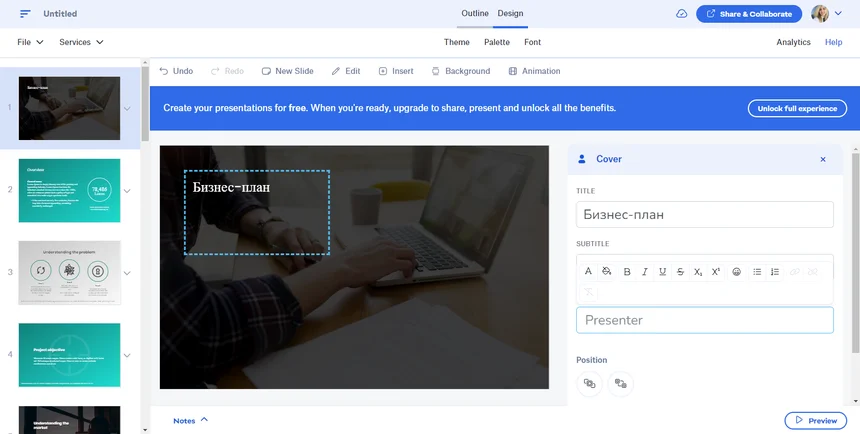
Task: Click the person icon beside Cover
Action: (x=582, y=159)
